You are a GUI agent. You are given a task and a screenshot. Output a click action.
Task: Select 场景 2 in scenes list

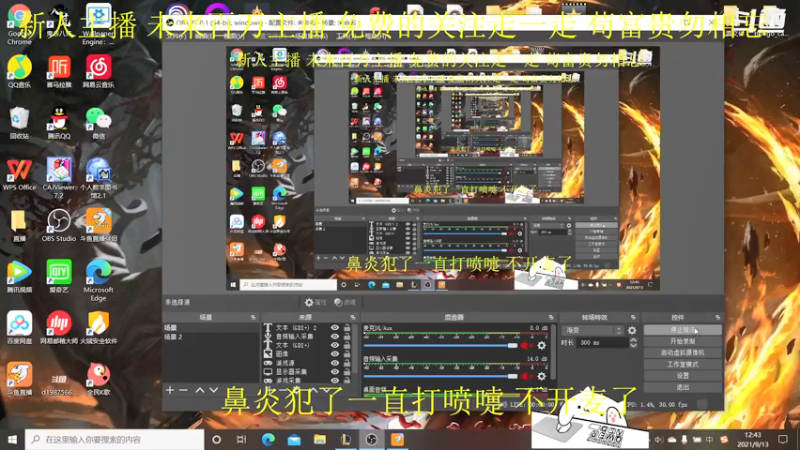pyautogui.click(x=211, y=337)
